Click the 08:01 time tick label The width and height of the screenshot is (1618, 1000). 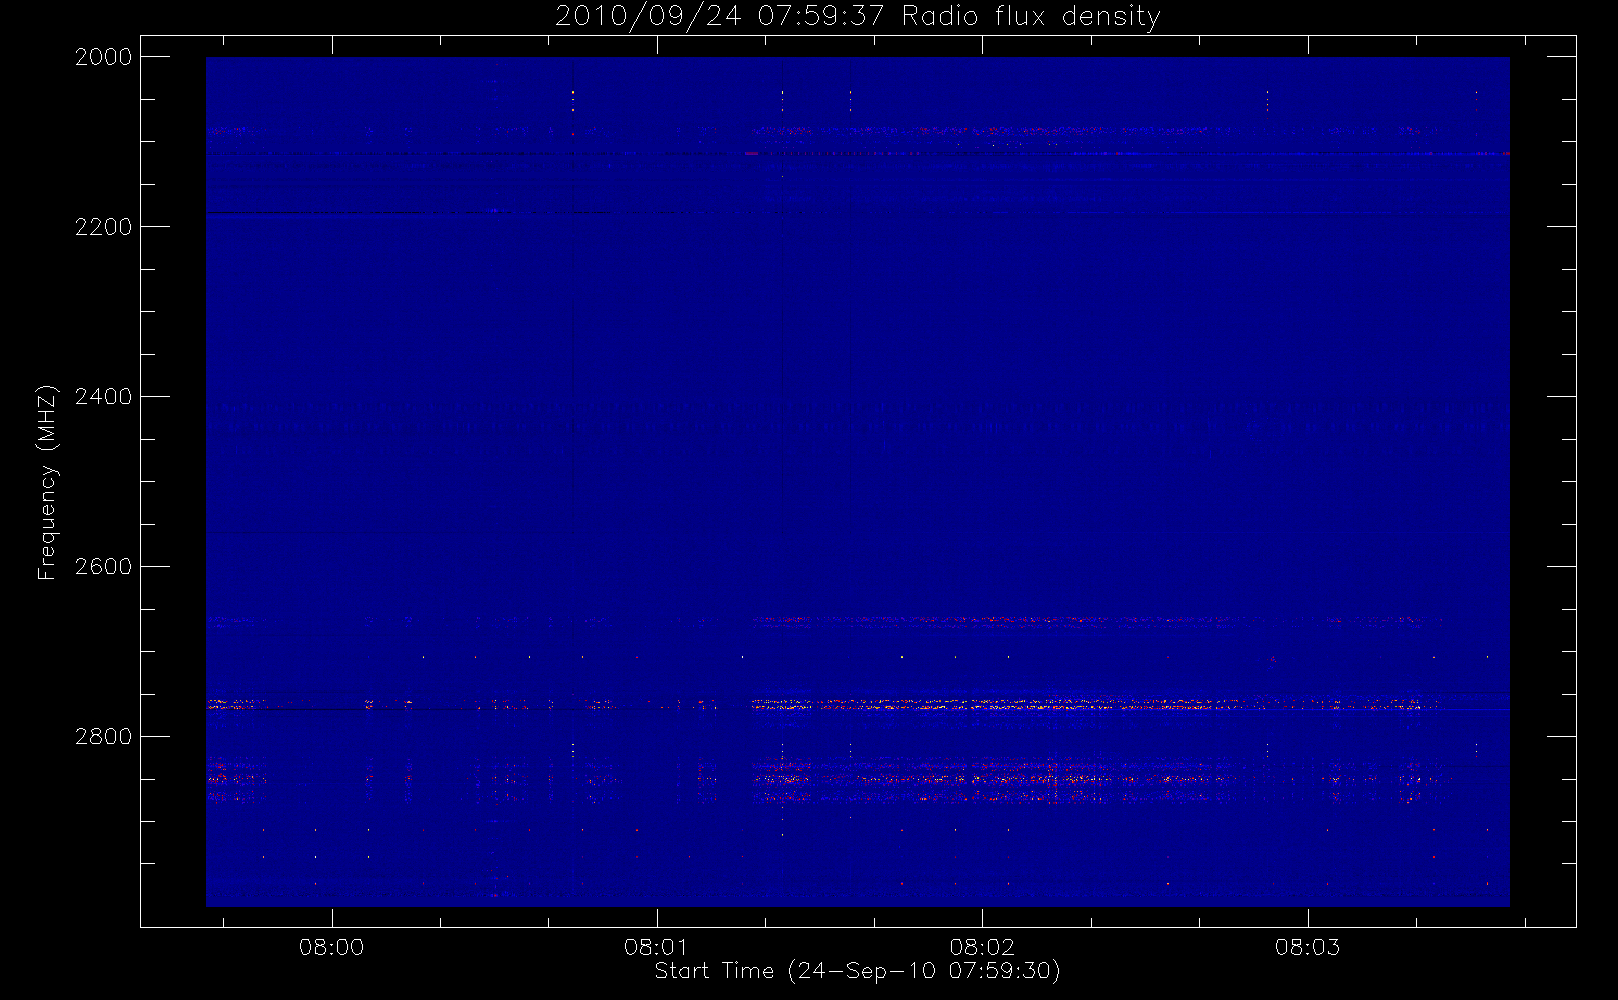click(657, 947)
